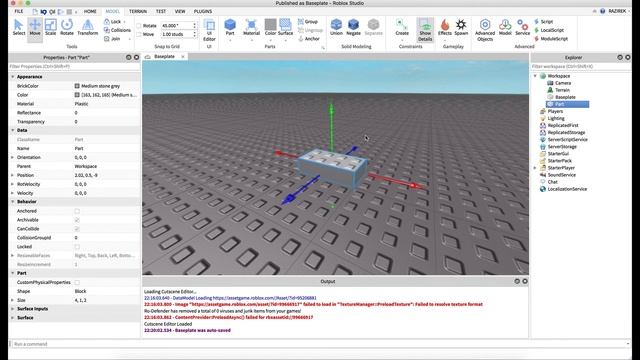Switch to the PLUGINS tab

203,11
